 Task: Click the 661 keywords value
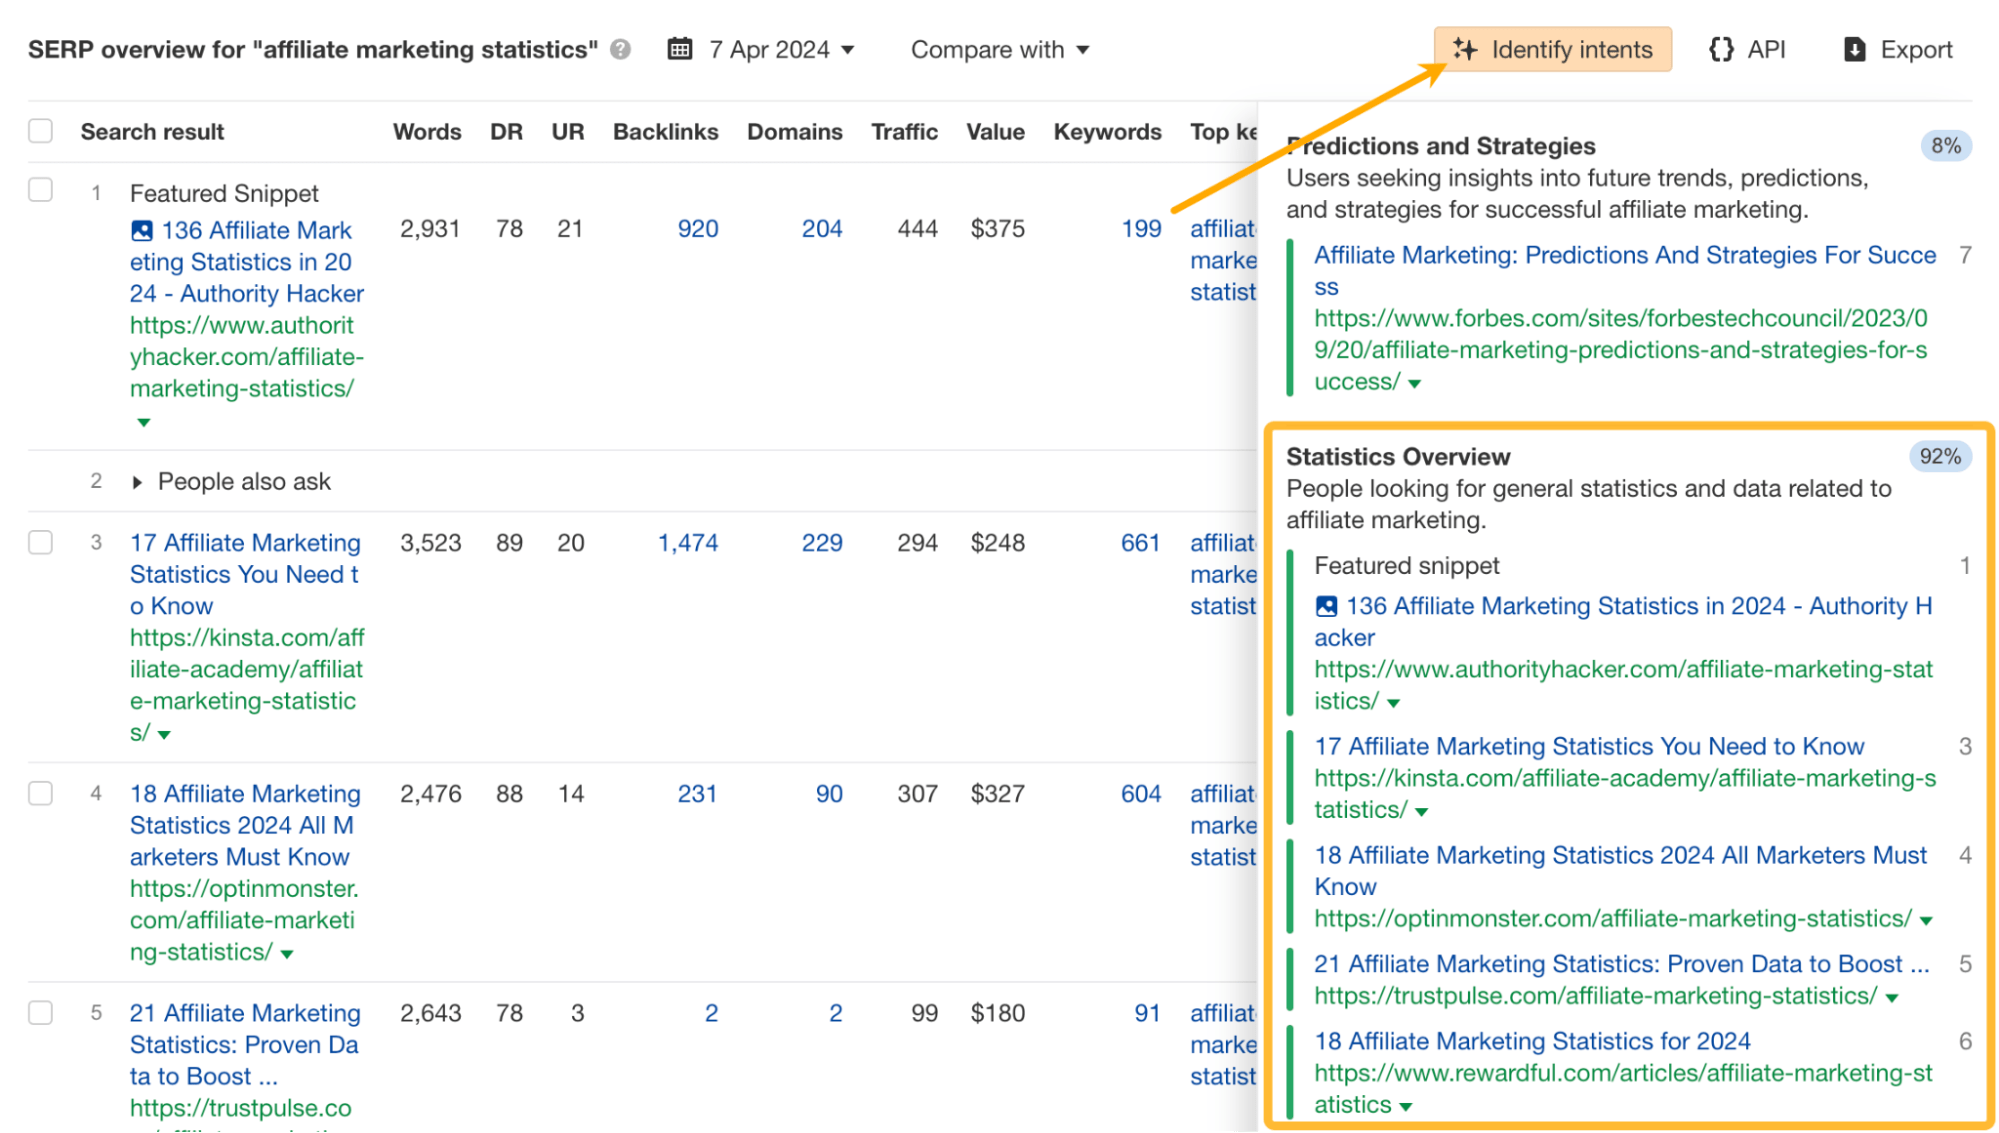coord(1141,543)
